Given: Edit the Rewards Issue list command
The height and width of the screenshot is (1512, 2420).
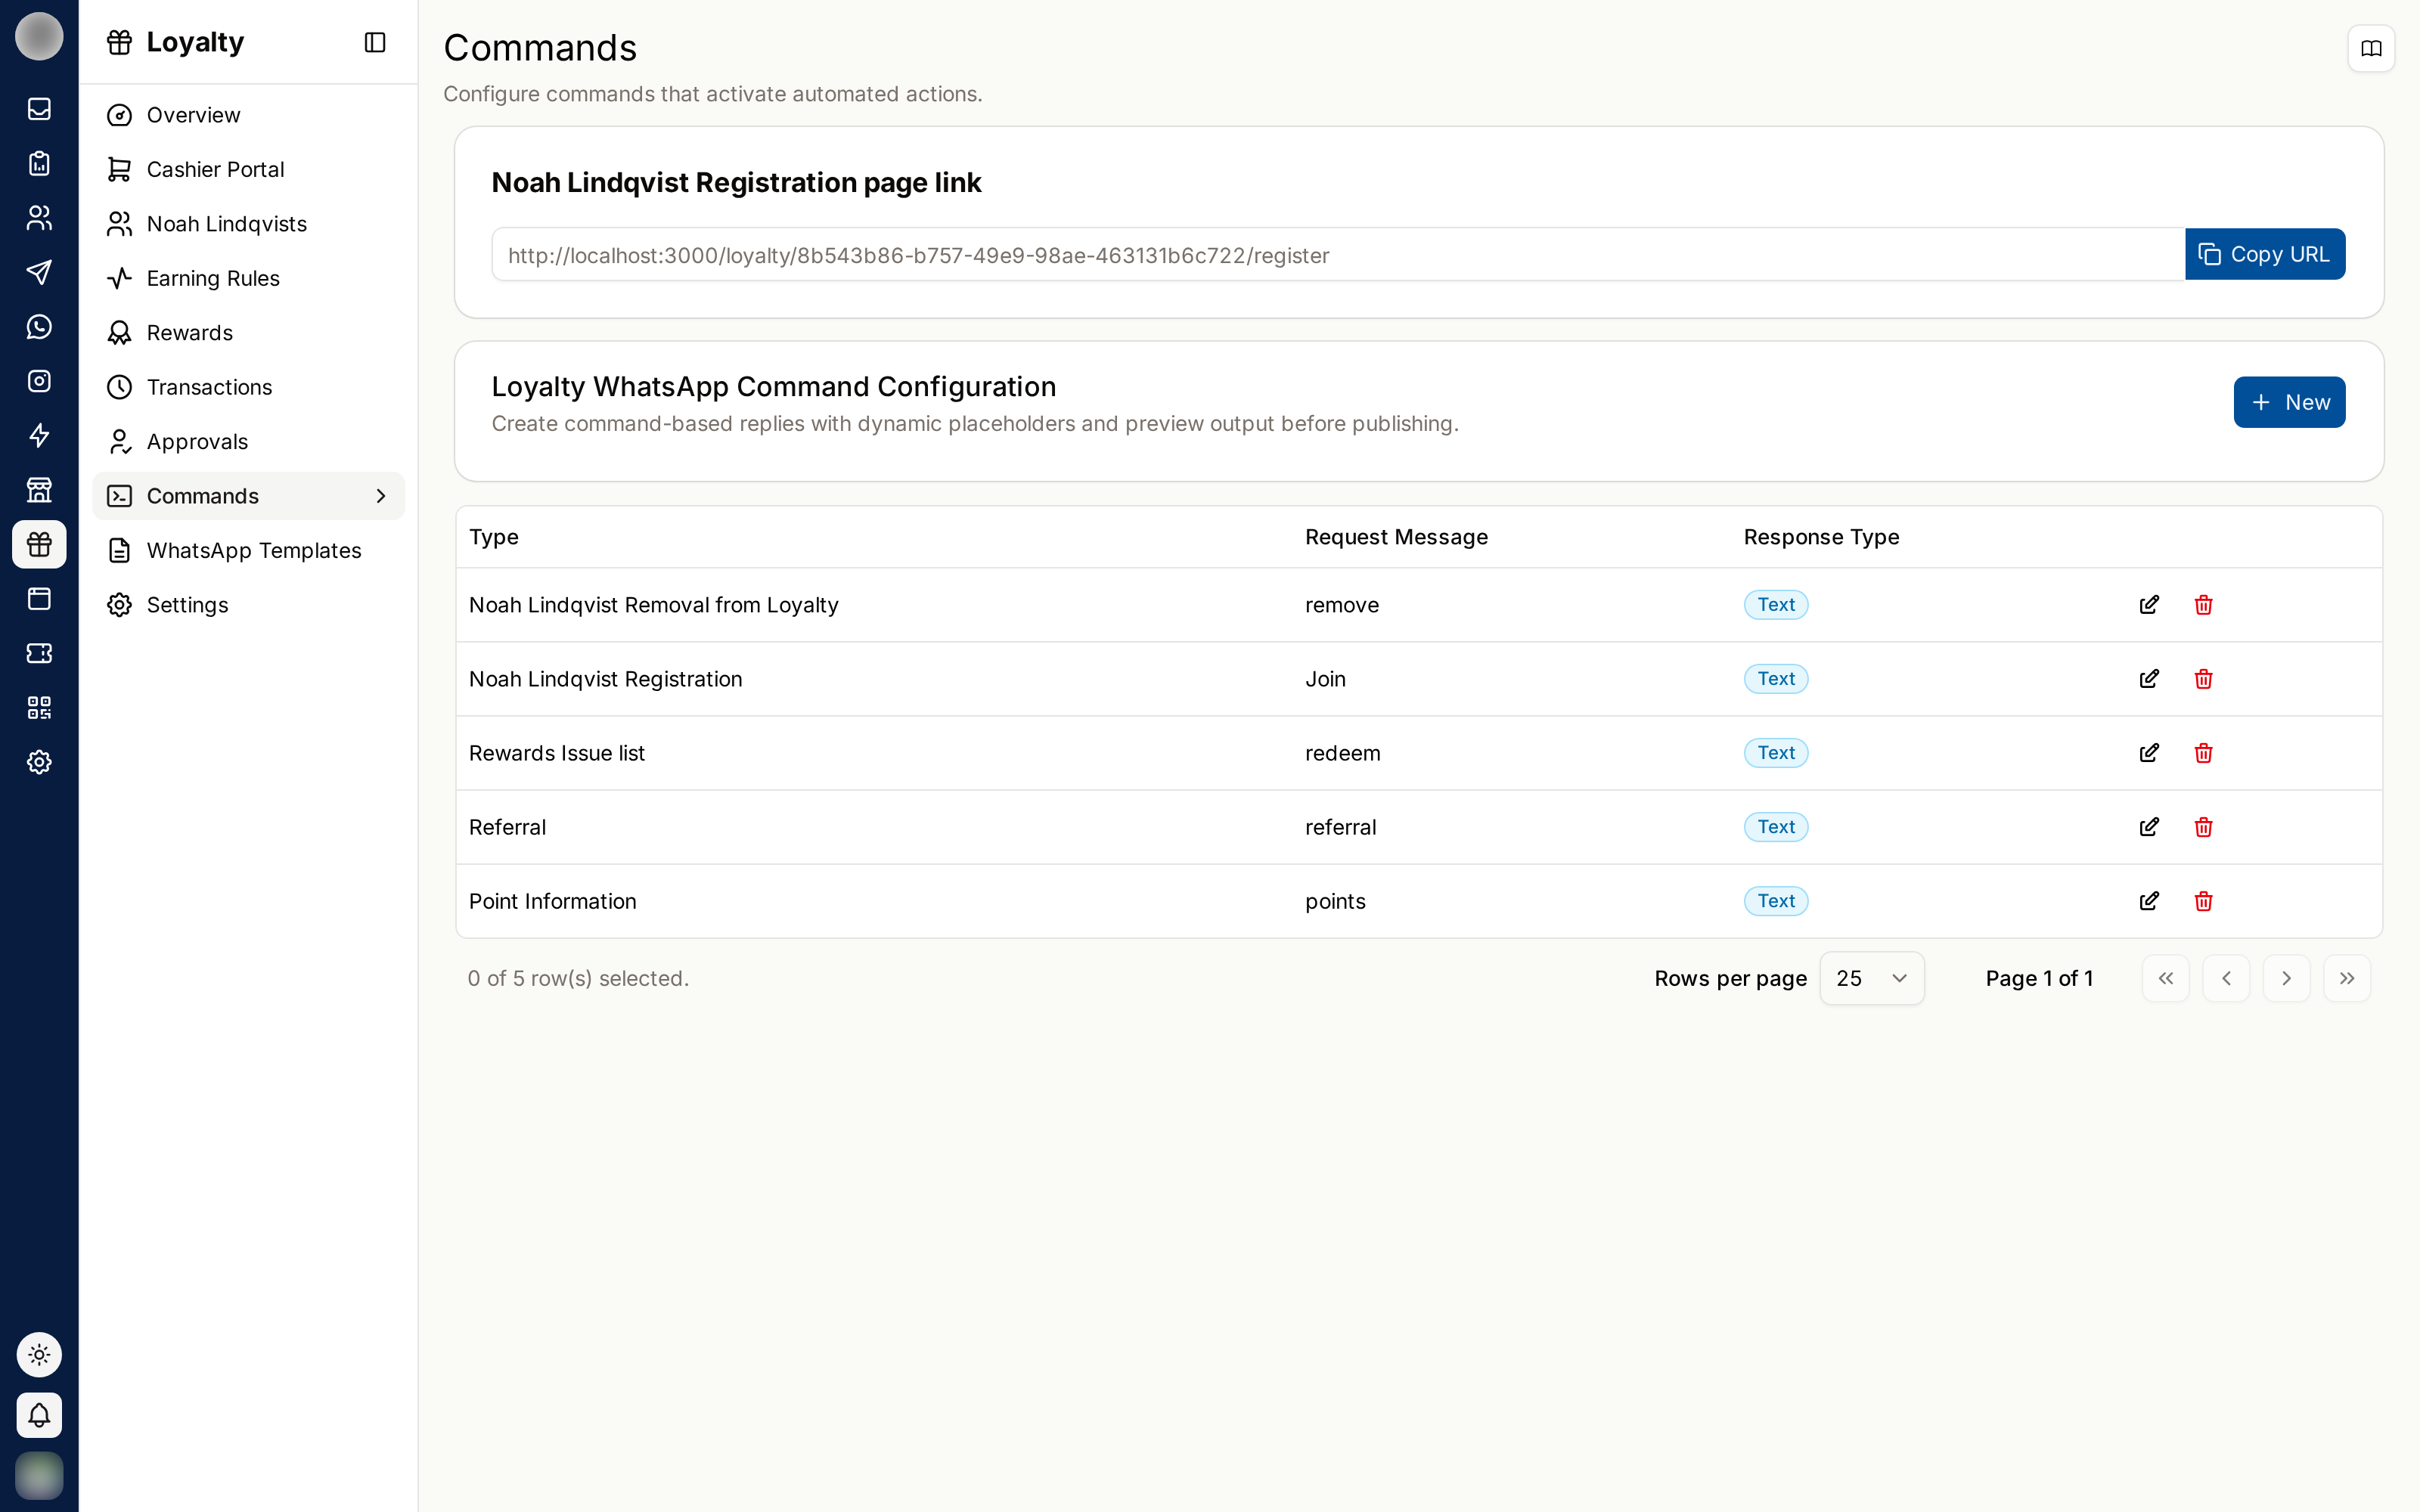Looking at the screenshot, I should [2149, 753].
